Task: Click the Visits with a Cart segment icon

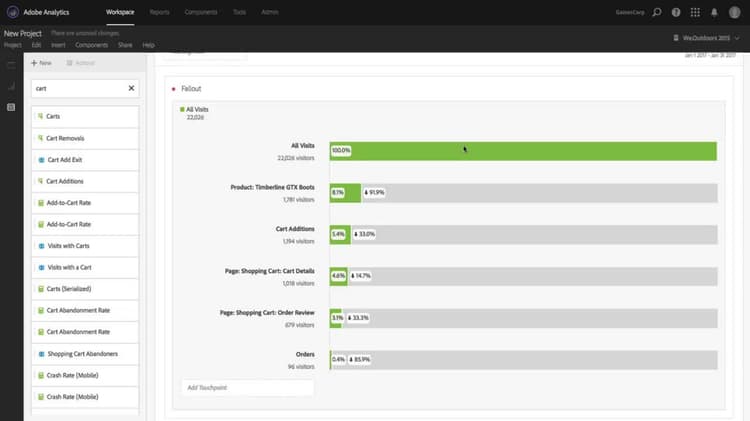Action: coord(41,267)
